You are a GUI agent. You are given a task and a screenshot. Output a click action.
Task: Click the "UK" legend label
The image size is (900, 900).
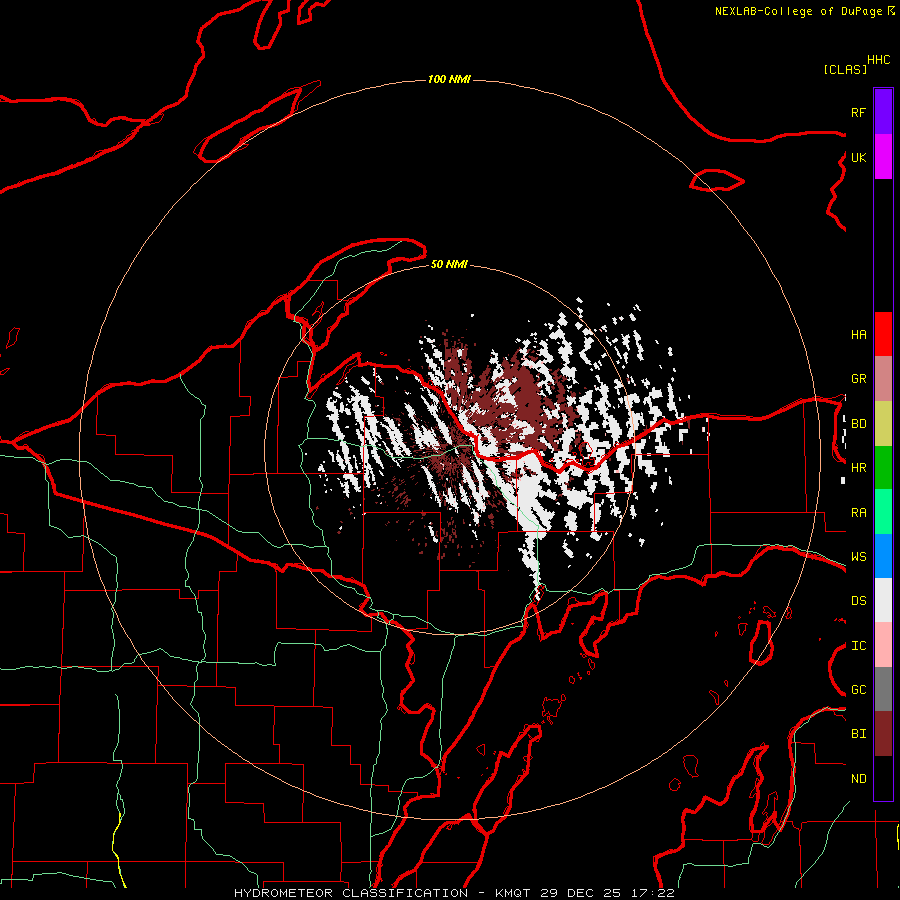[x=858, y=157]
